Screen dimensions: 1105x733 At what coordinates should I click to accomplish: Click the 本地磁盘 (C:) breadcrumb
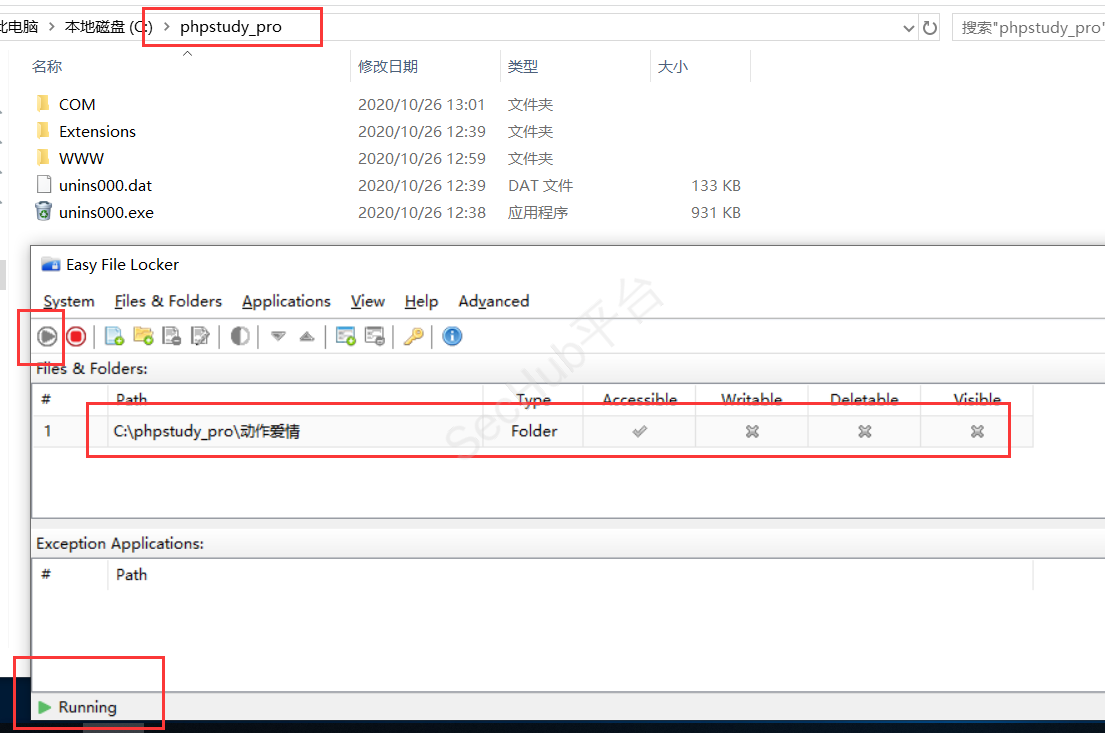(x=109, y=27)
